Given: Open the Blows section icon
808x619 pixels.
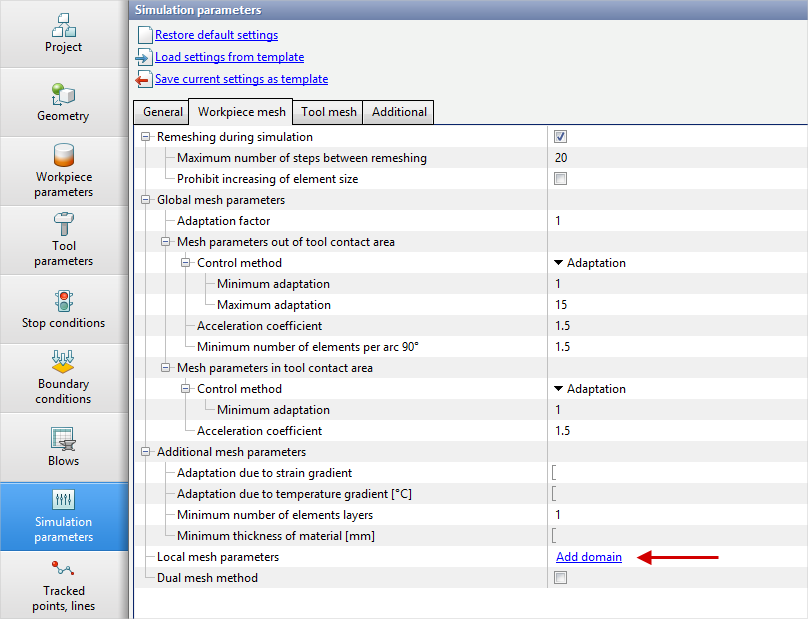Looking at the screenshot, I should point(63,439).
